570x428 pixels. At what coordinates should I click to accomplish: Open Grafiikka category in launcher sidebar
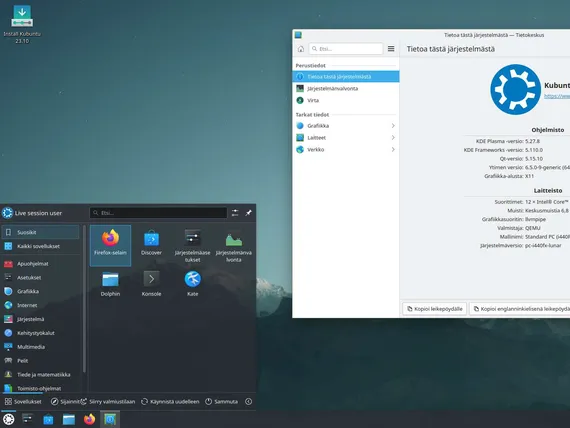(x=40, y=291)
